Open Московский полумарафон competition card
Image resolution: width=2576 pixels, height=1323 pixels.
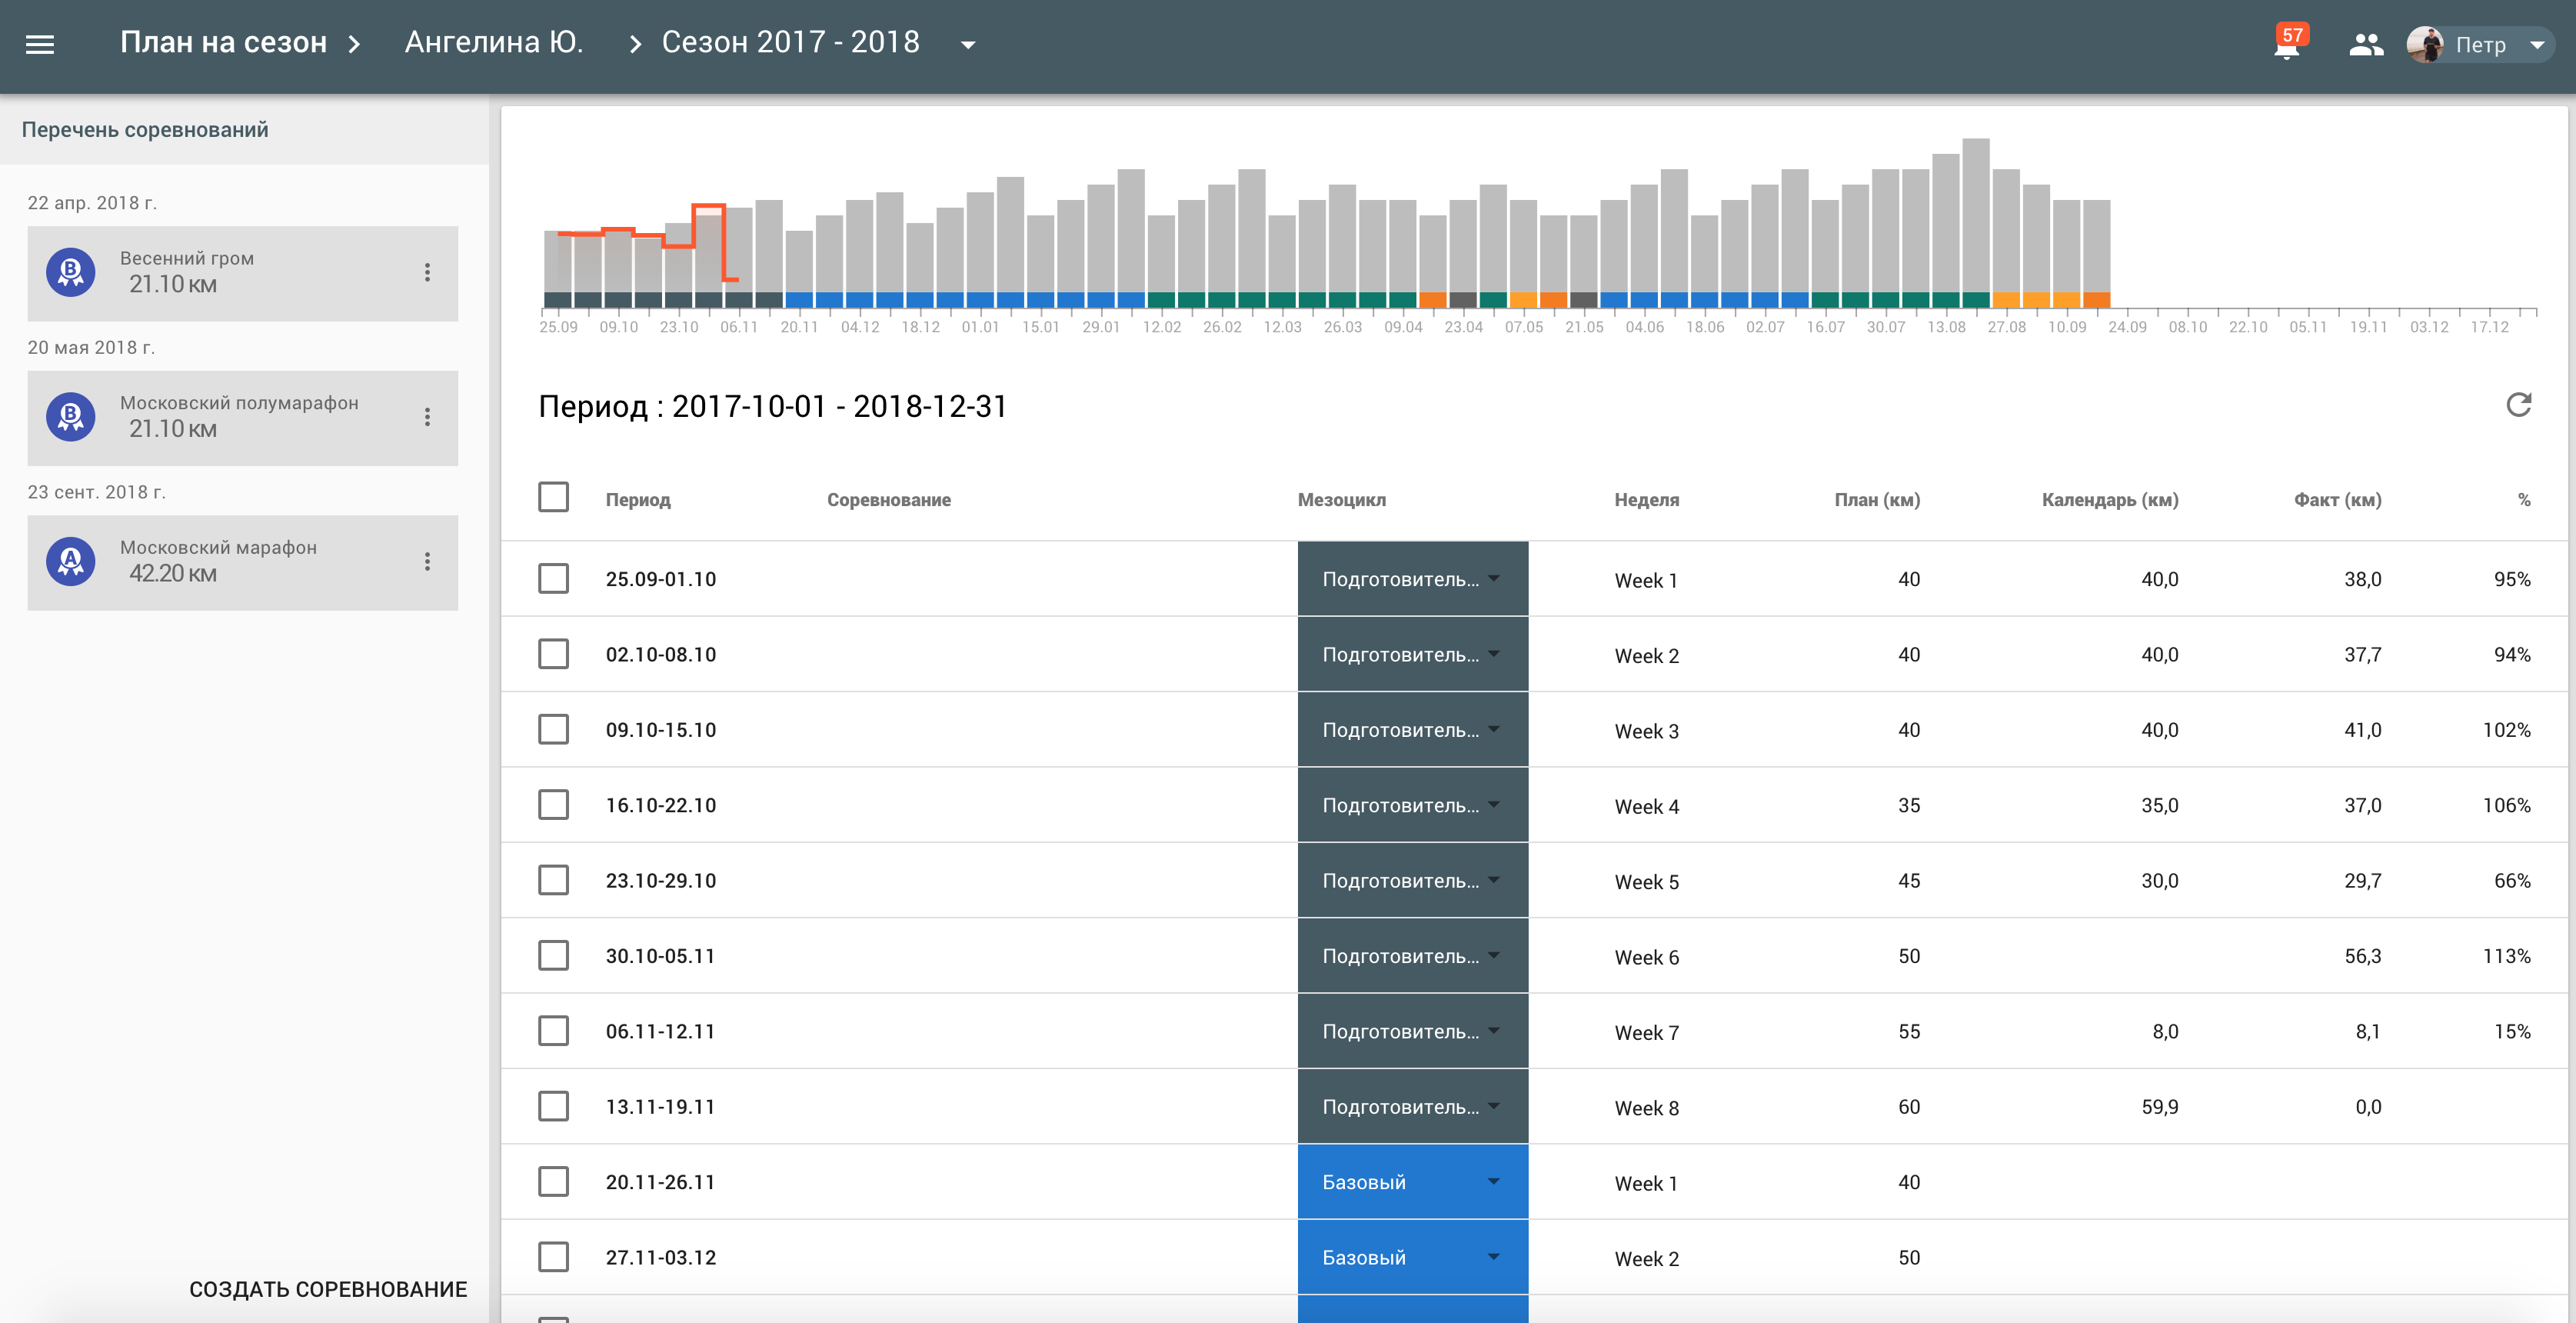(243, 418)
